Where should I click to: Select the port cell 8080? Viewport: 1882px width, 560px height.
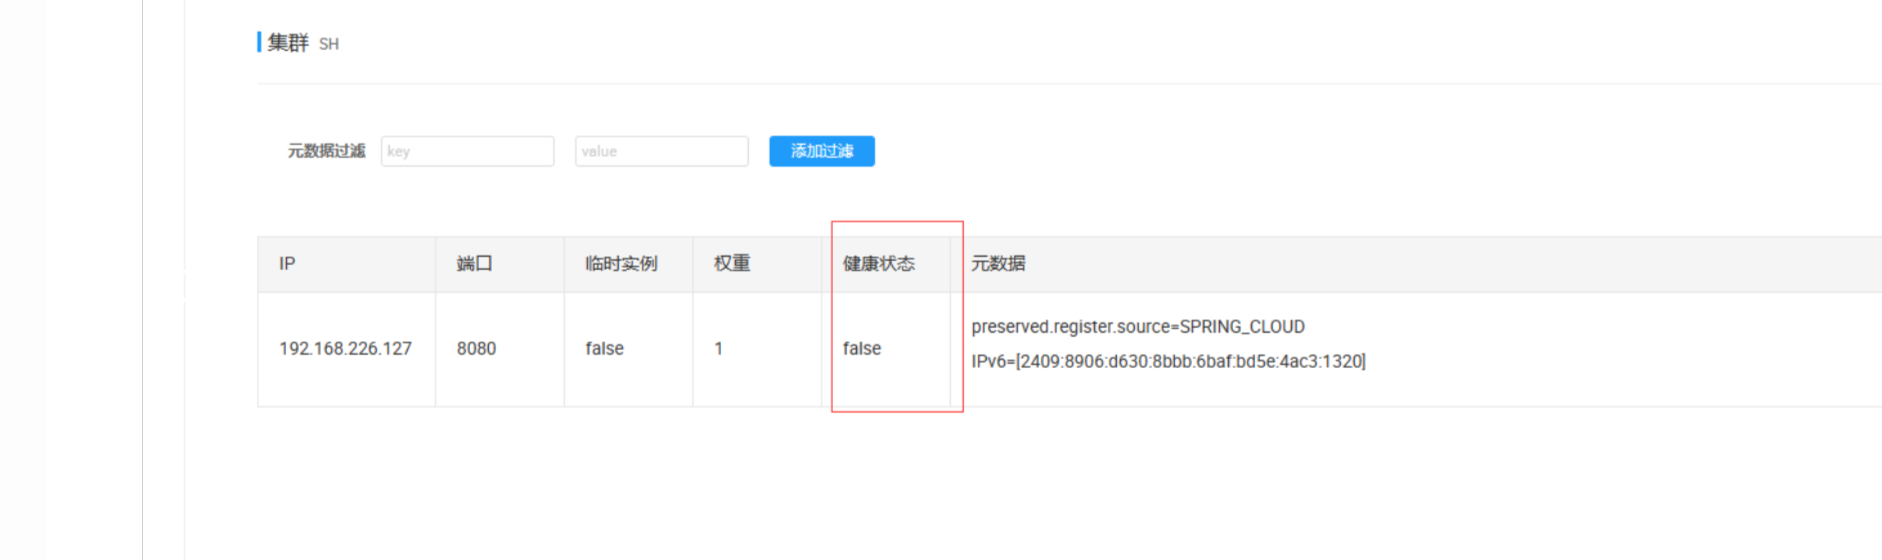click(476, 348)
